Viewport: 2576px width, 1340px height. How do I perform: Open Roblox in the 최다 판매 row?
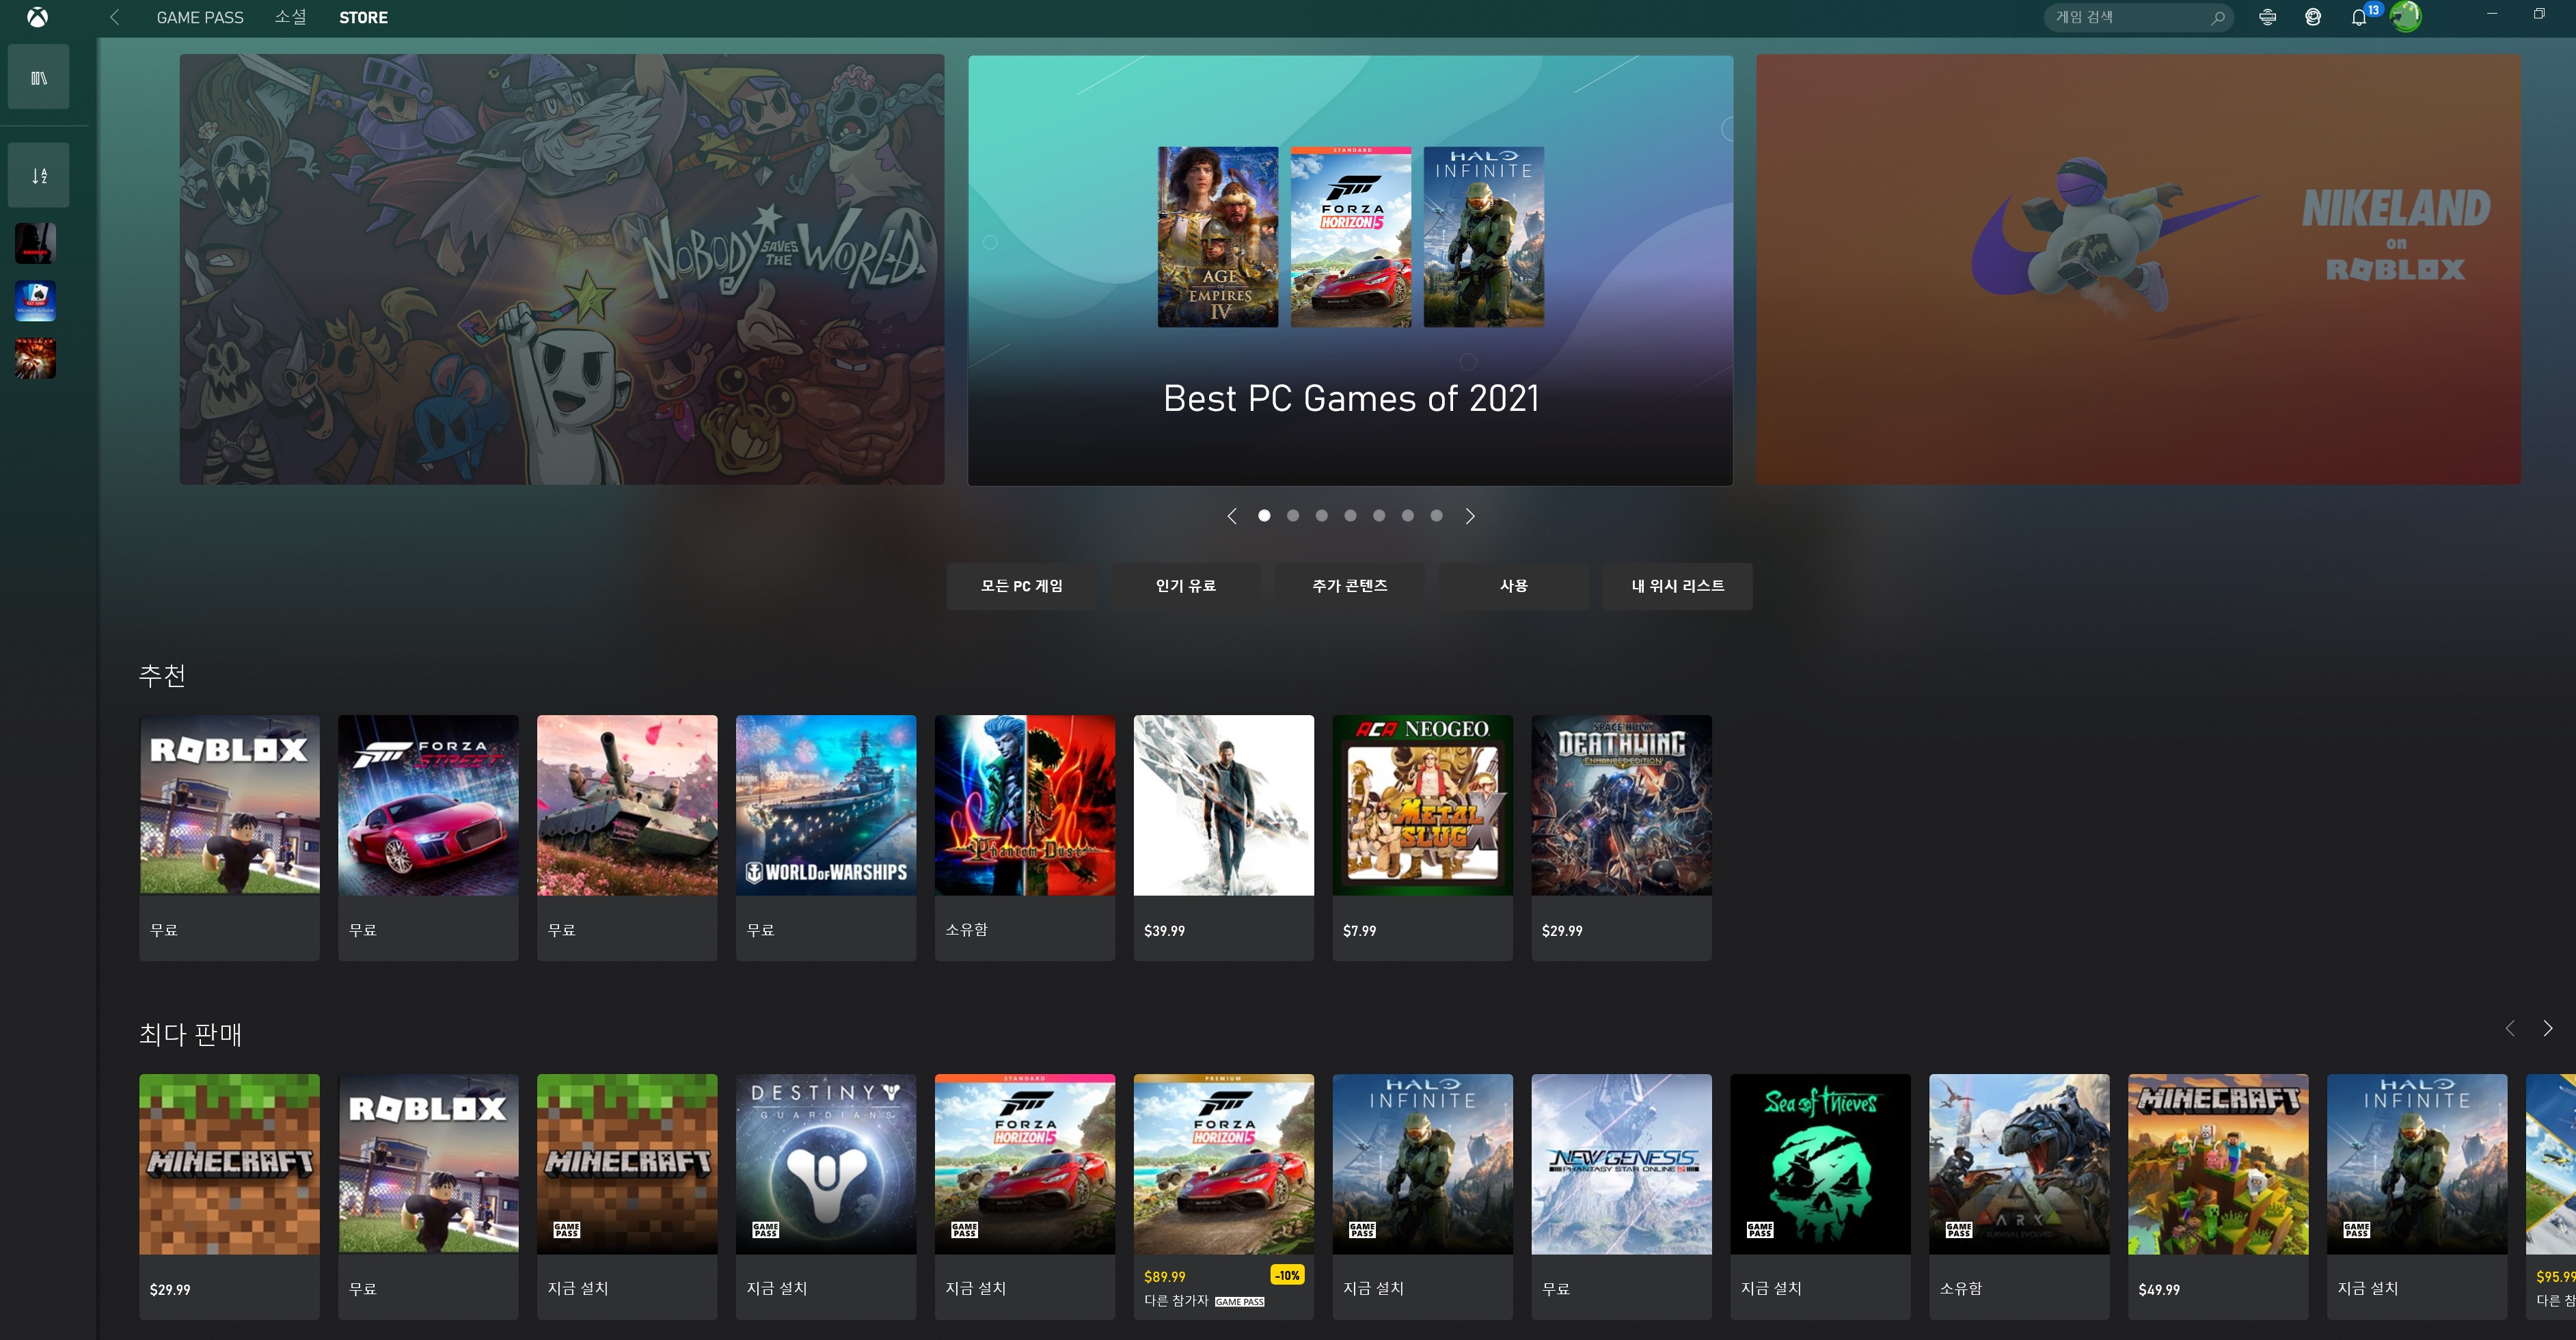point(429,1197)
